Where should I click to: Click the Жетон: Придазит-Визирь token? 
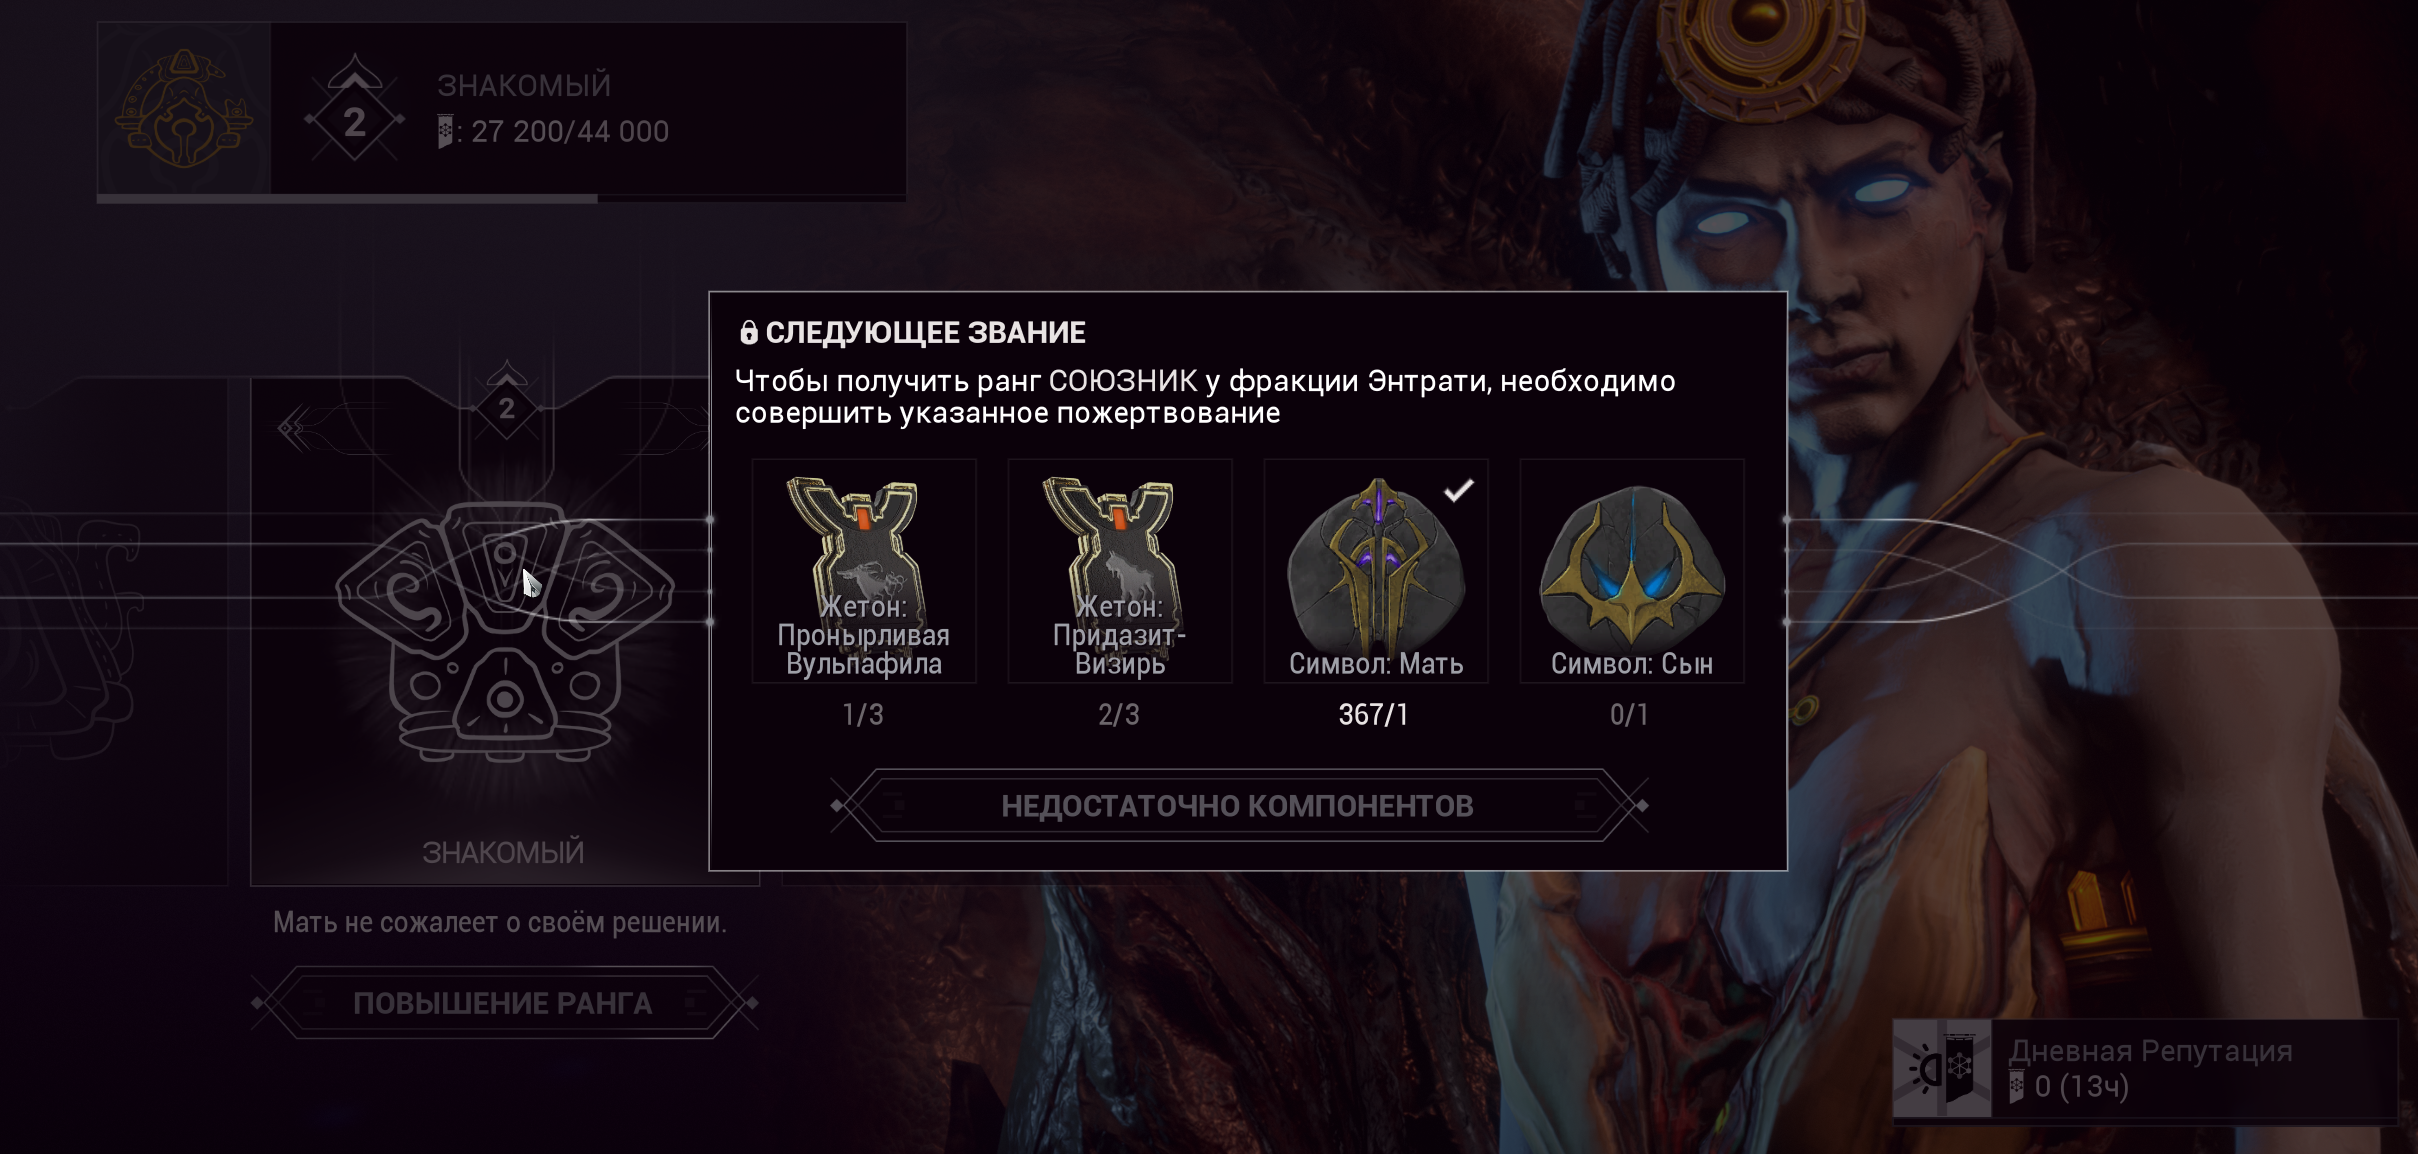pos(1120,571)
